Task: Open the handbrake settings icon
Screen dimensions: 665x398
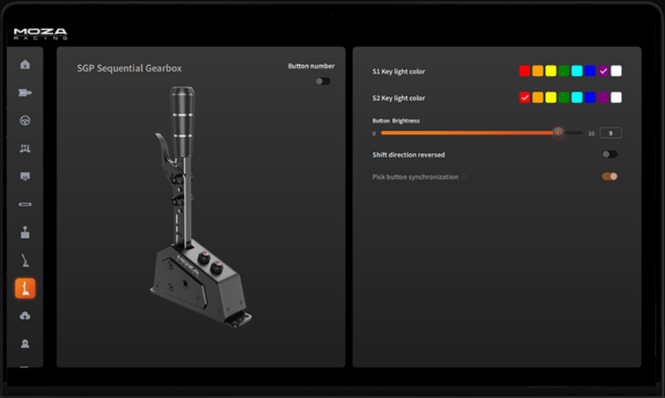Action: click(x=25, y=261)
